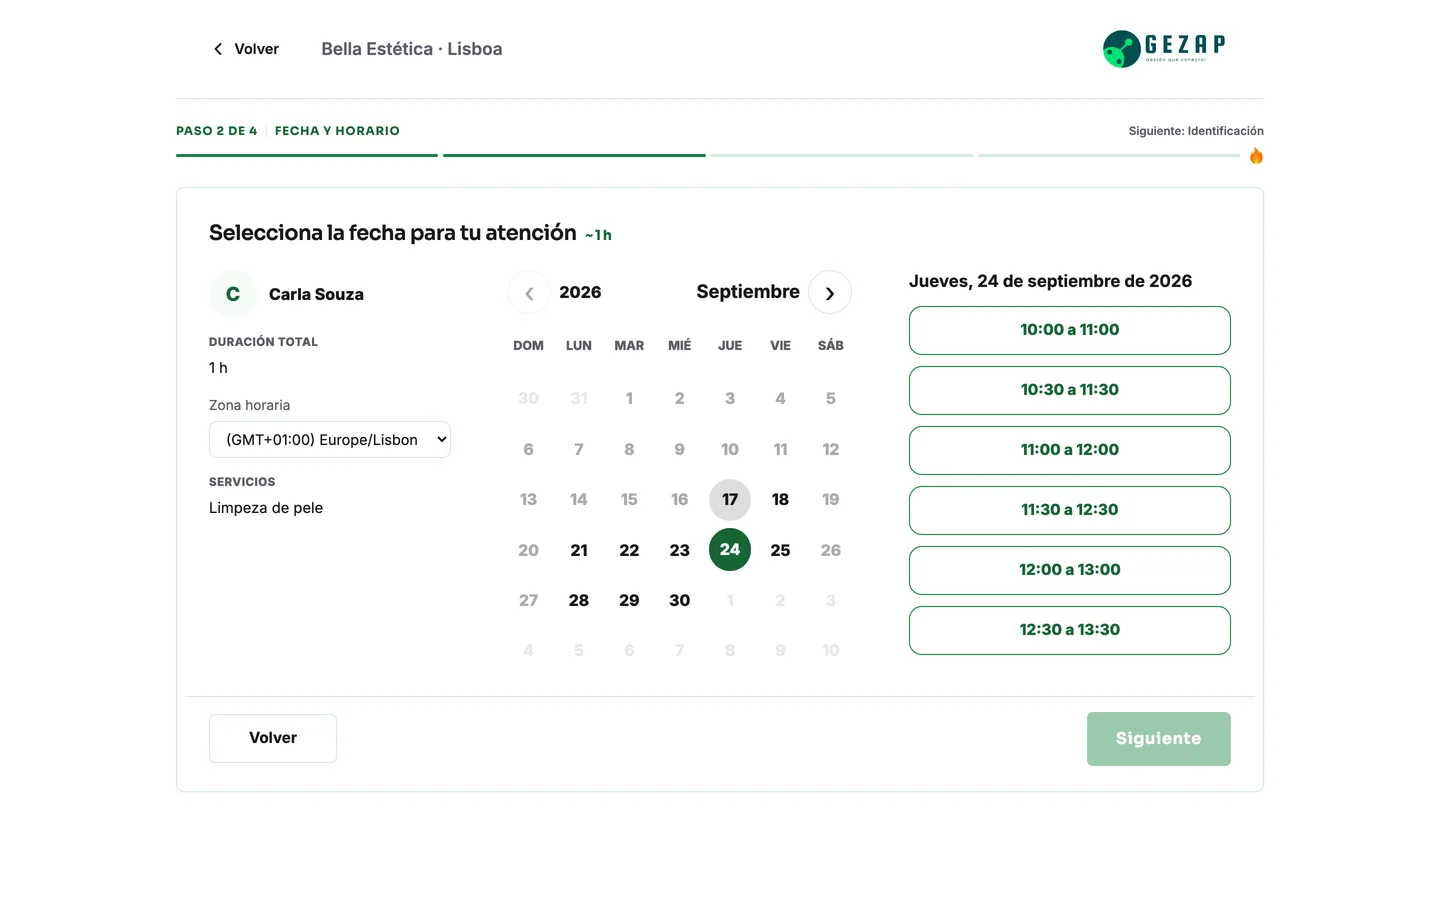1440x900 pixels.
Task: Choose the 11:00 a 12:00 slot
Action: 1070,450
